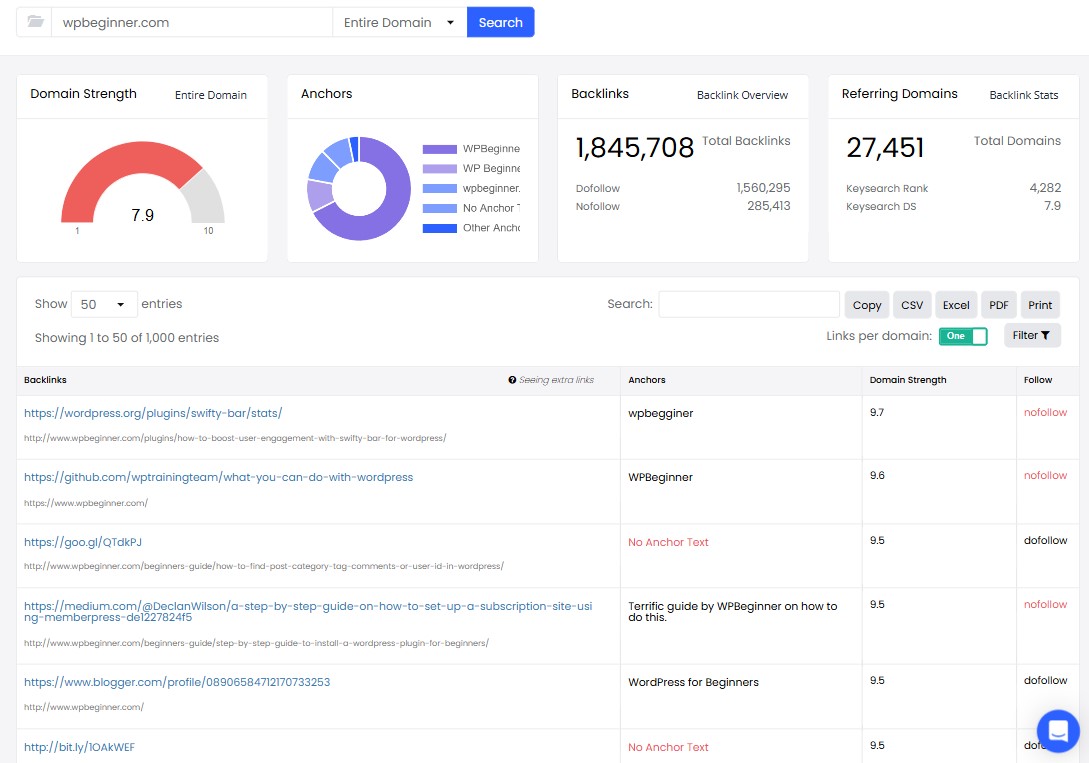
Task: Click the Entire Domain link in Domain Strength card
Action: [x=210, y=95]
